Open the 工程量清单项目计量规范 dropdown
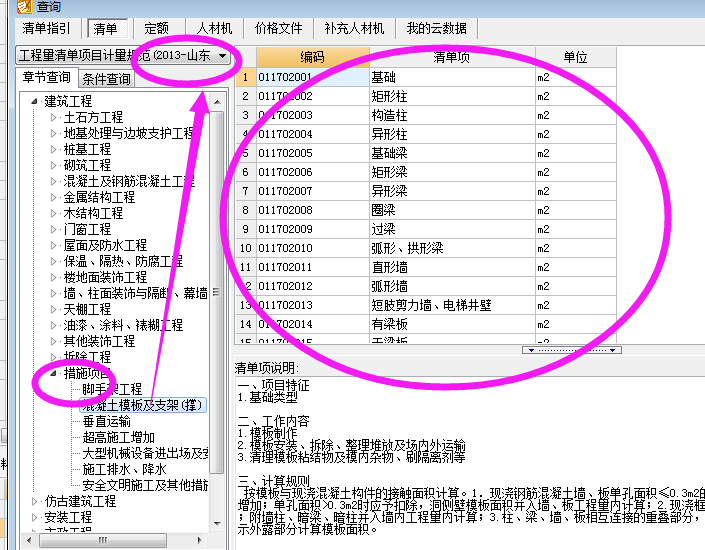This screenshot has width=705, height=550. [x=222, y=56]
